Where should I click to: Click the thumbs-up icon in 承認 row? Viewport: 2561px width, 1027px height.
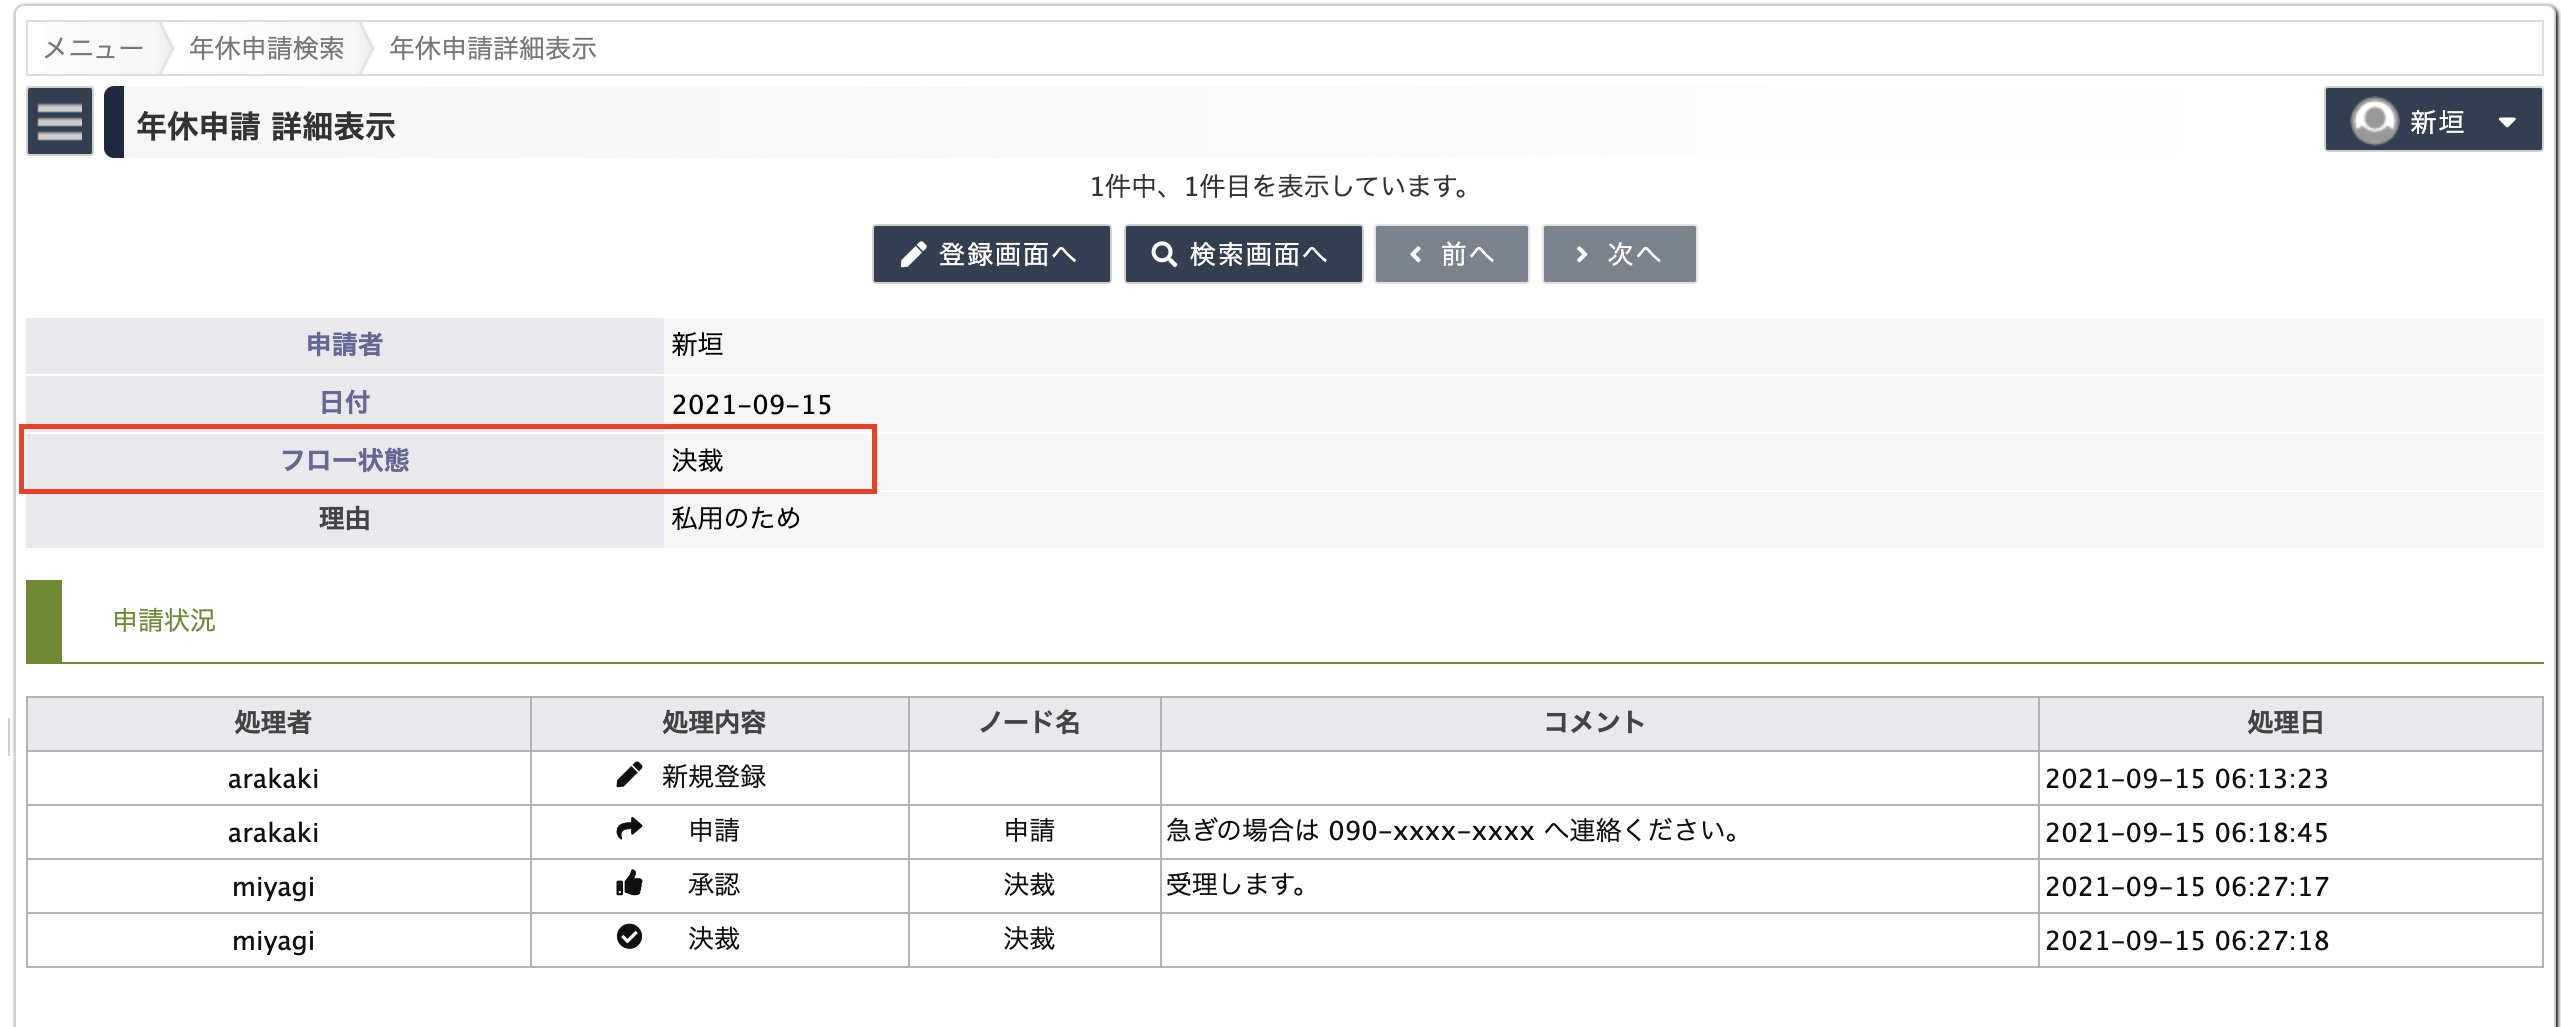click(629, 883)
